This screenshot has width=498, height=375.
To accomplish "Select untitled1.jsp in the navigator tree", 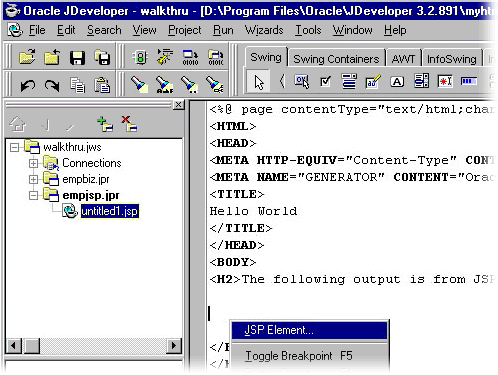I will point(110,211).
